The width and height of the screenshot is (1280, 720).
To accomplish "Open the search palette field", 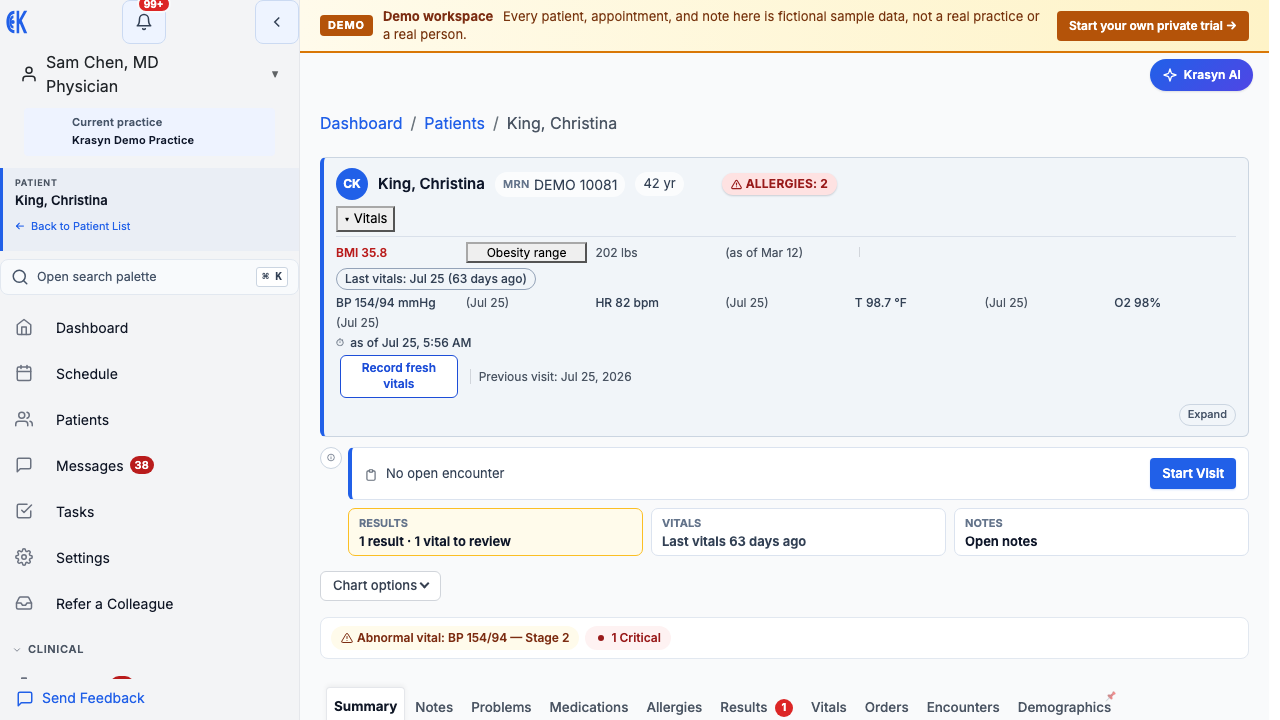I will (x=149, y=277).
